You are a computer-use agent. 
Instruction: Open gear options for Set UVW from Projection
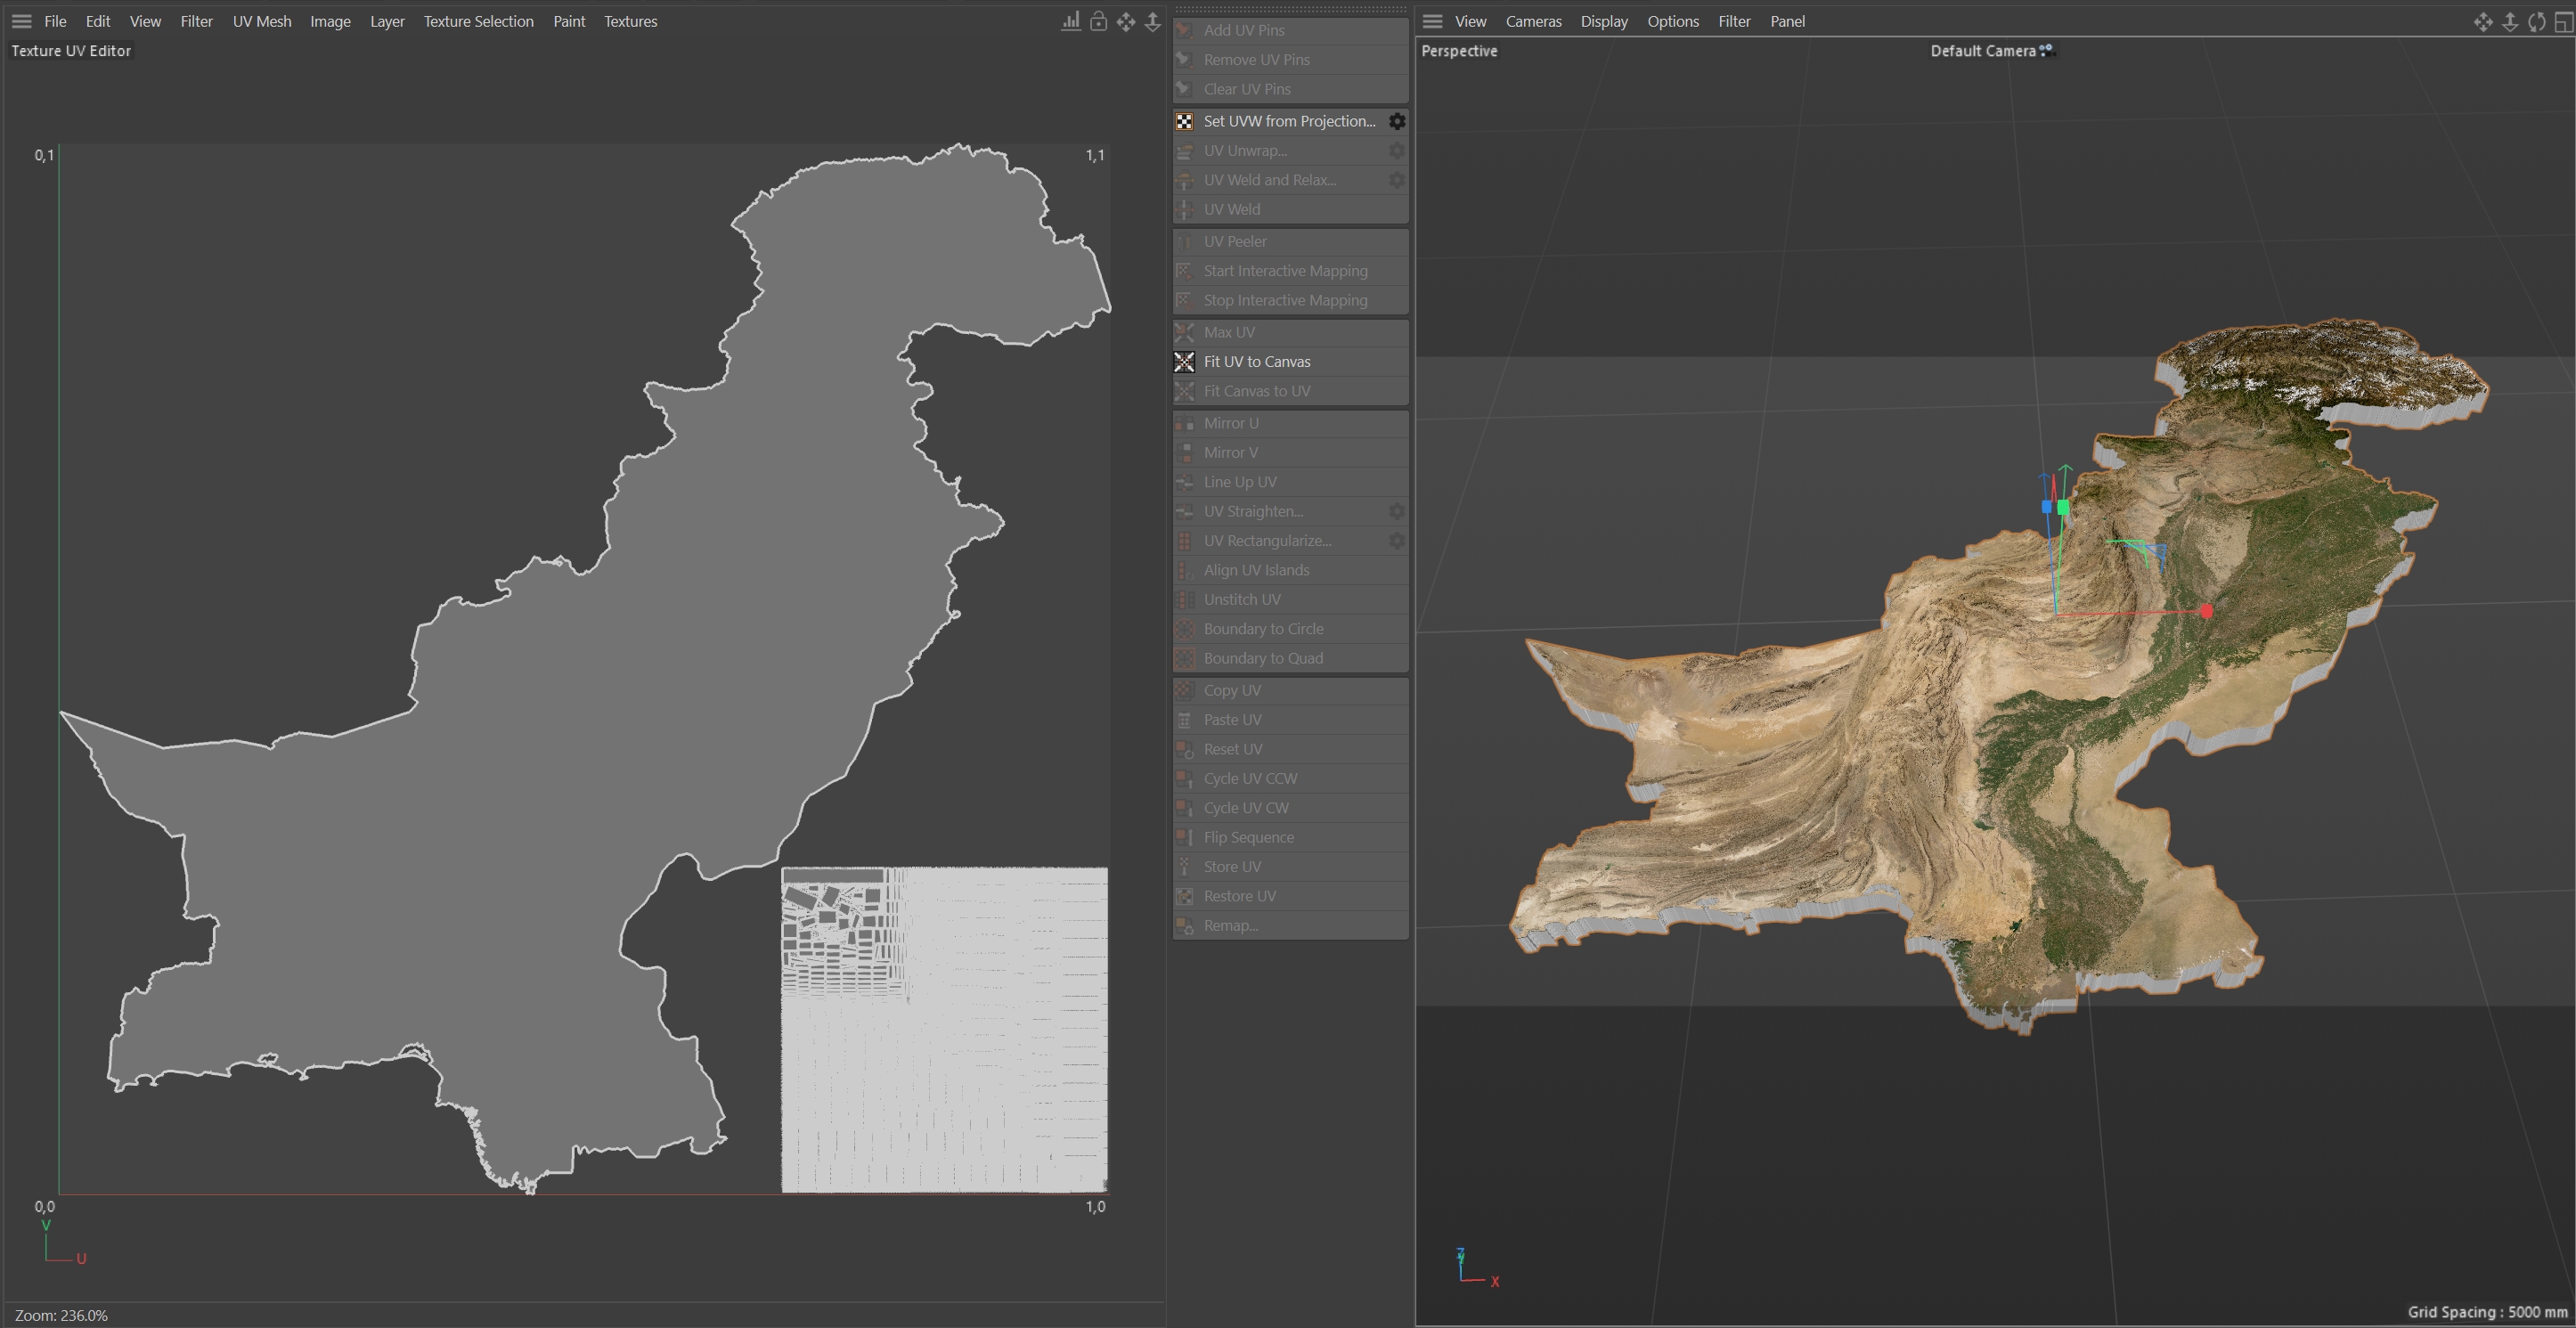click(x=1397, y=121)
